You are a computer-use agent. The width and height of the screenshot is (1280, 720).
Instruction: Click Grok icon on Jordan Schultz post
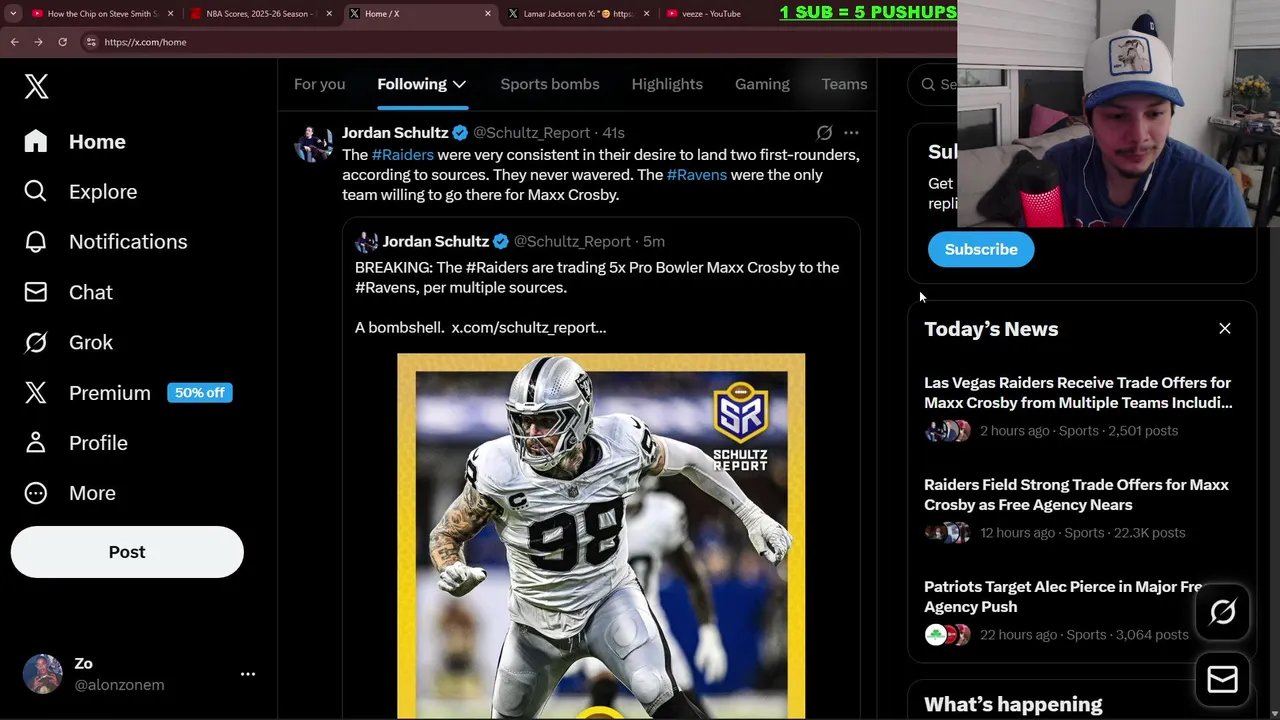(824, 132)
